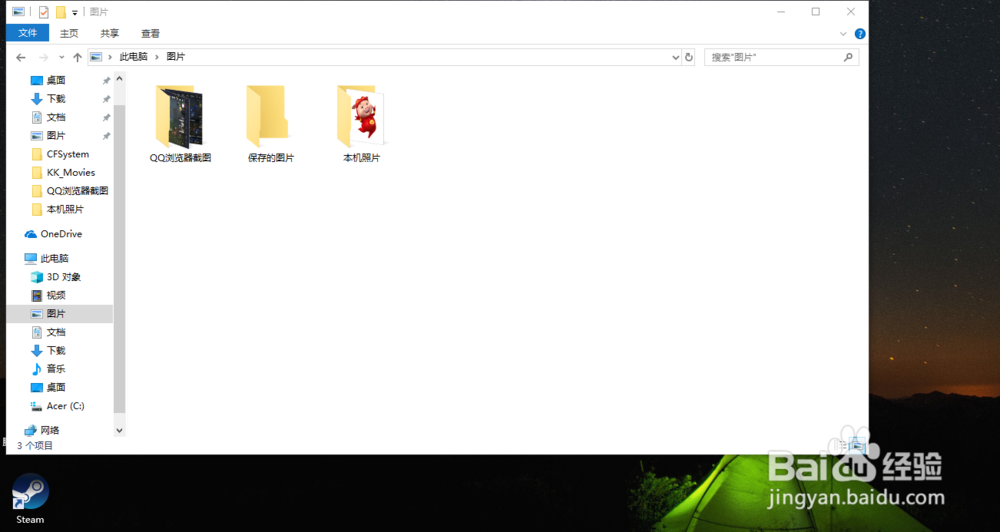Click the location icon in the address bar
The width and height of the screenshot is (1000, 532).
(x=96, y=57)
